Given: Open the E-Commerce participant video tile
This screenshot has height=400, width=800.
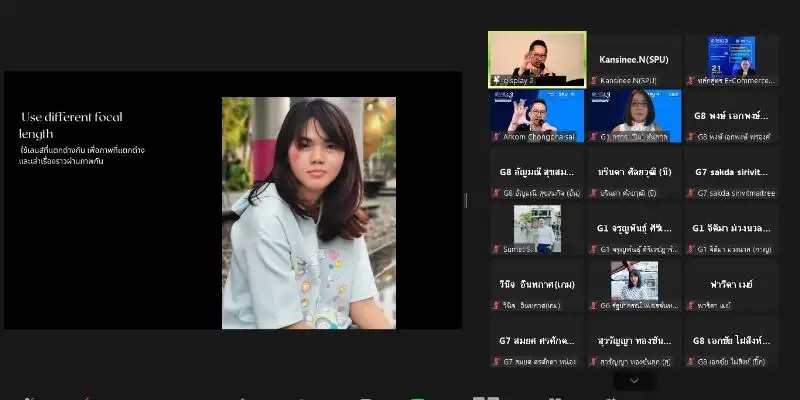Looking at the screenshot, I should (732, 55).
